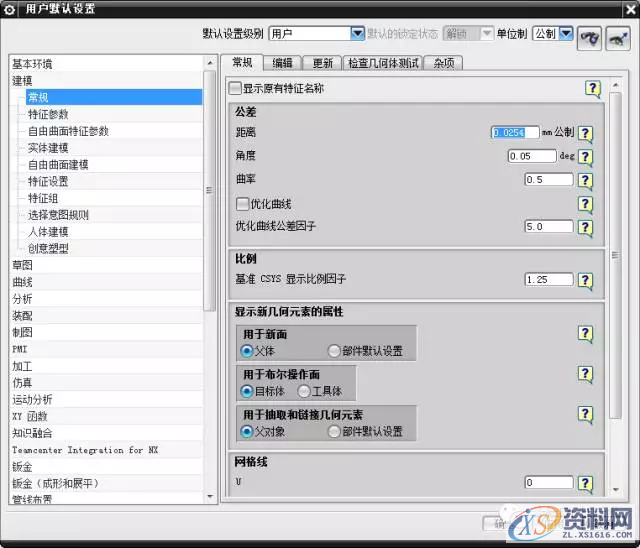Open help icon for 曲率 tolerance
The image size is (640, 548).
click(x=585, y=180)
